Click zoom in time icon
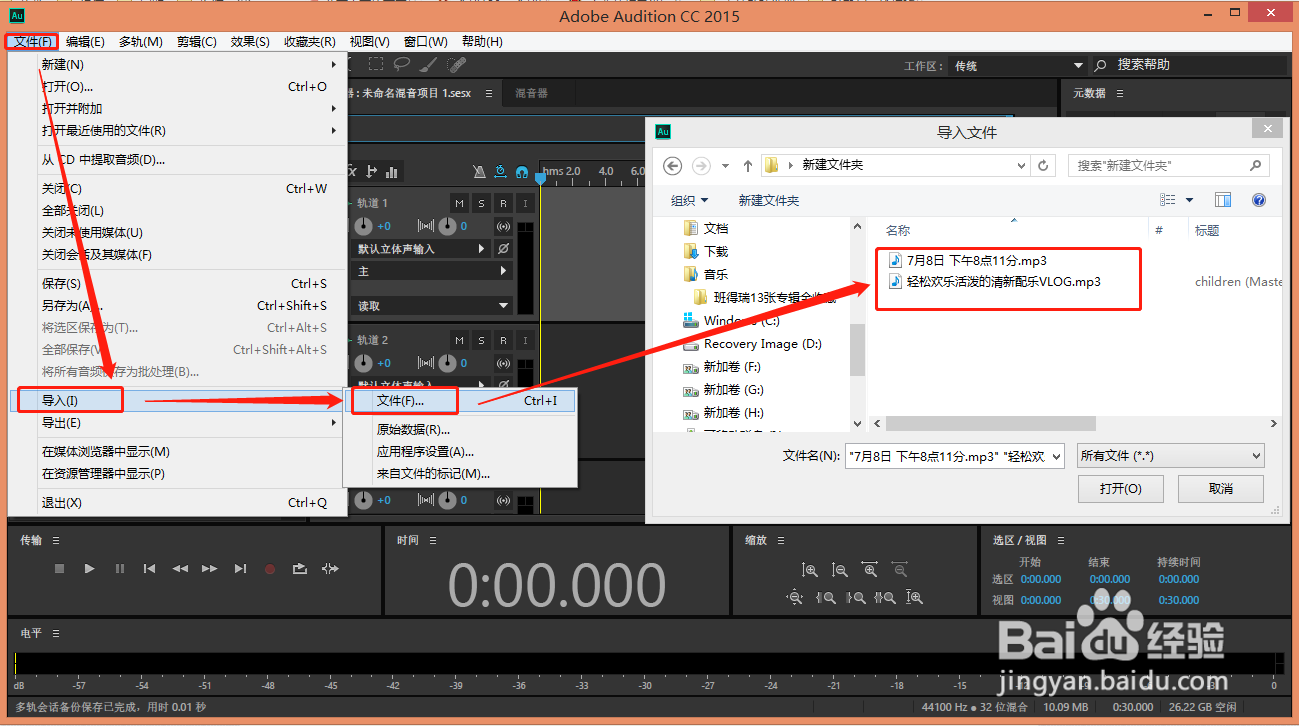The height and width of the screenshot is (726, 1299). pyautogui.click(x=870, y=570)
